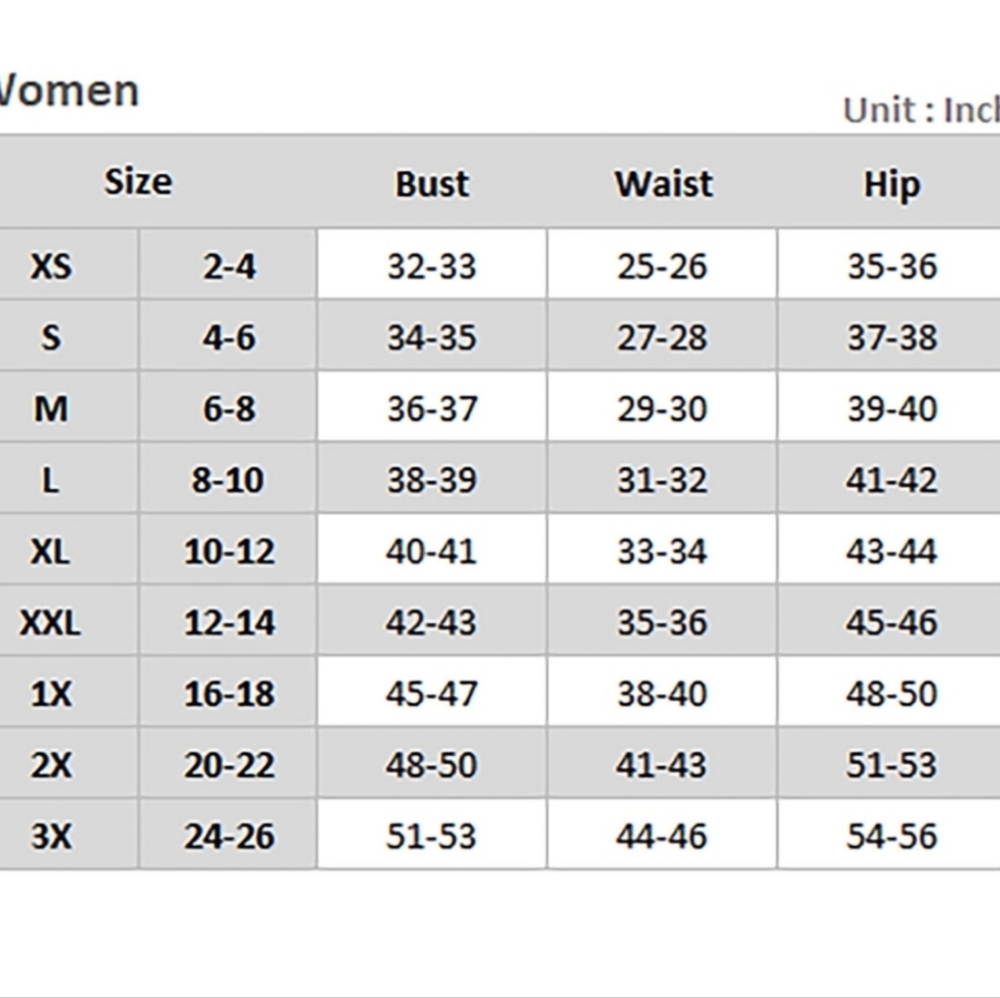Click the Waist column header
Image resolution: width=1000 pixels, height=998 pixels.
coord(663,184)
